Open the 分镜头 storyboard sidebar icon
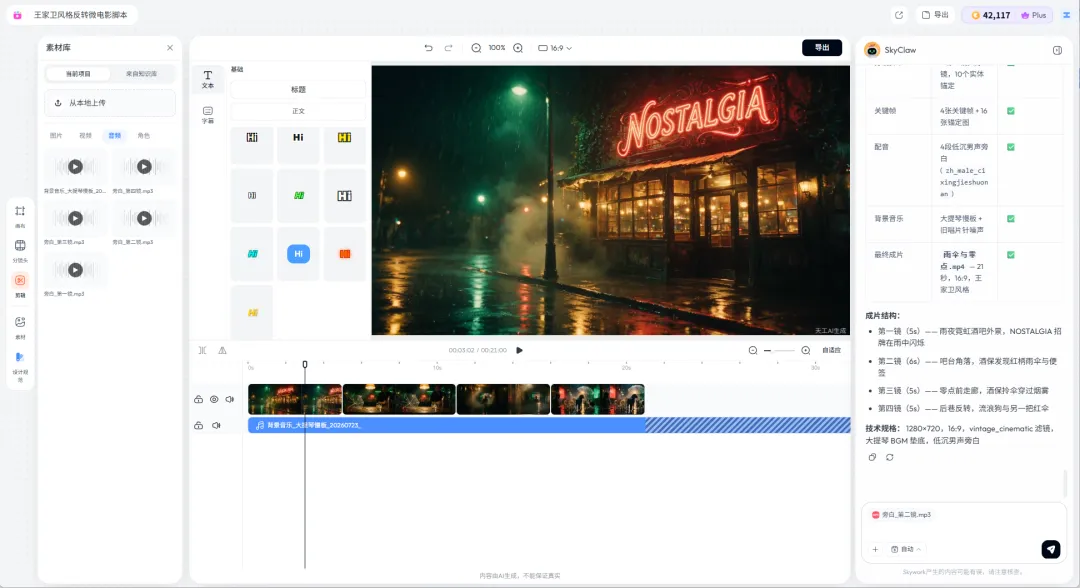Image resolution: width=1080 pixels, height=588 pixels. tap(20, 251)
